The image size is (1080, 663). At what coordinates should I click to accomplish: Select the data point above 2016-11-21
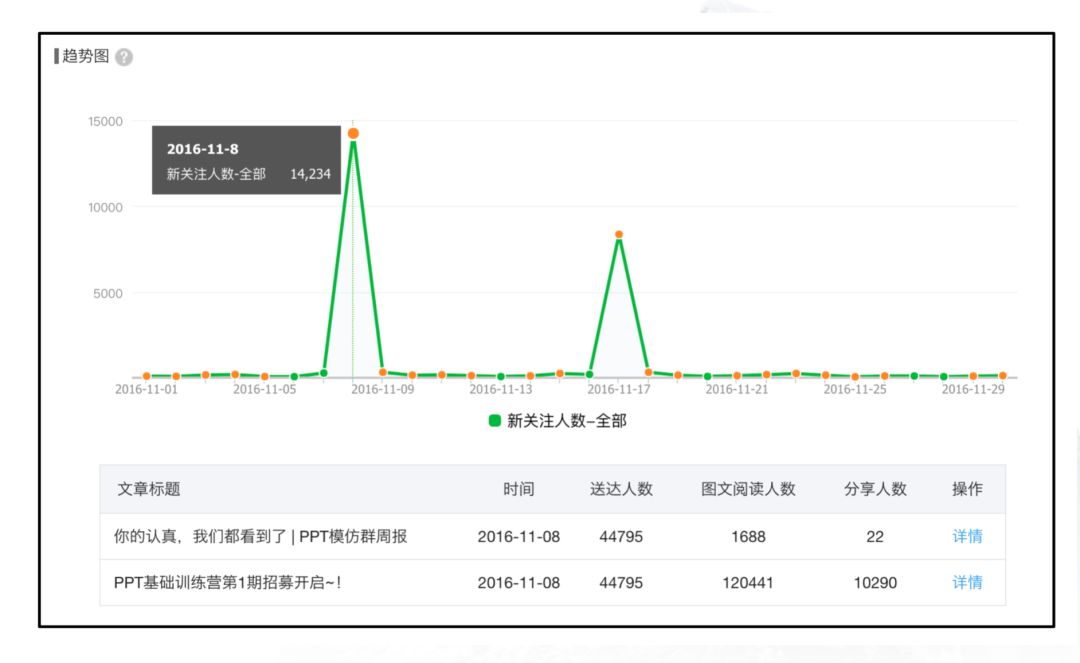tap(737, 376)
